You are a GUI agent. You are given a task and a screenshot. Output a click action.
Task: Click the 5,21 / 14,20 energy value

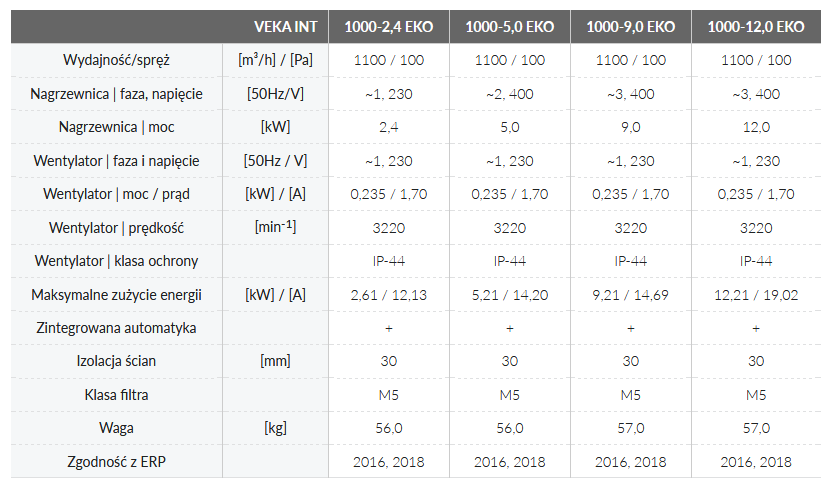510,295
